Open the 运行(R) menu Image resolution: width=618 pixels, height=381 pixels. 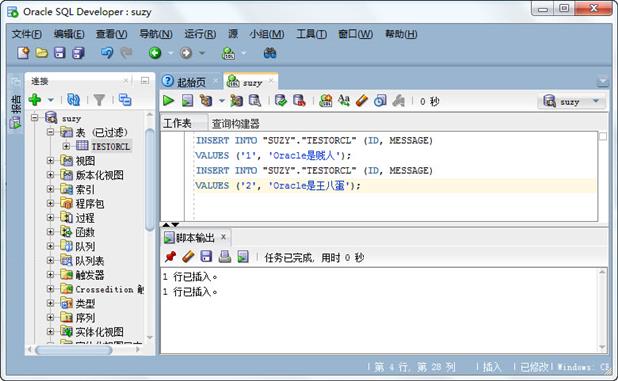click(200, 34)
